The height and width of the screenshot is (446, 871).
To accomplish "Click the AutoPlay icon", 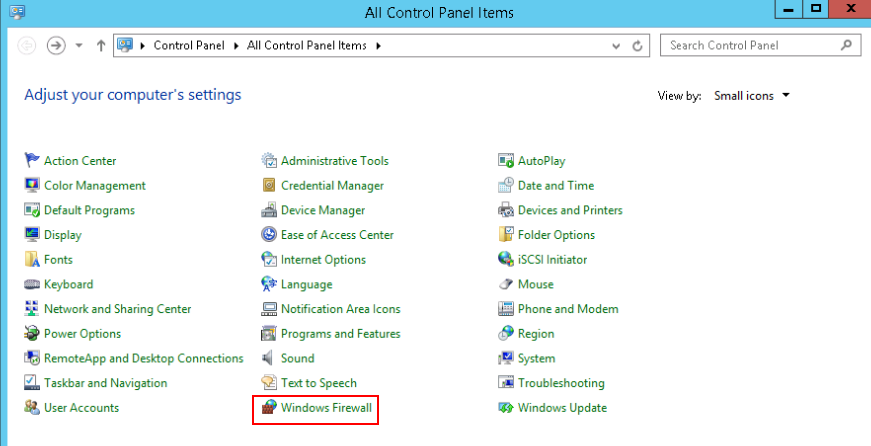I will (506, 161).
